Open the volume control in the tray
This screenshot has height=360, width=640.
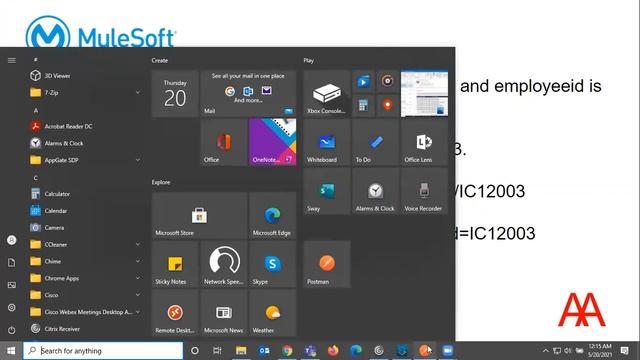568,351
